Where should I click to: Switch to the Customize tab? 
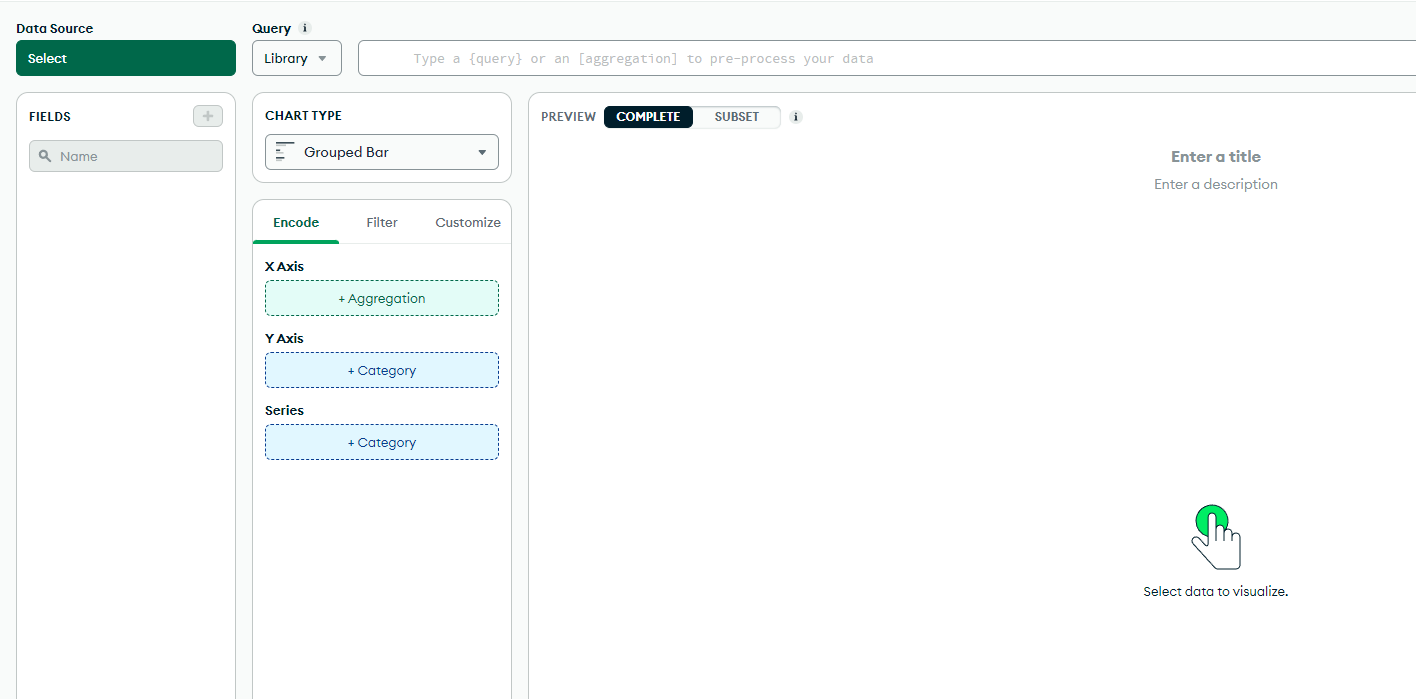coord(468,222)
